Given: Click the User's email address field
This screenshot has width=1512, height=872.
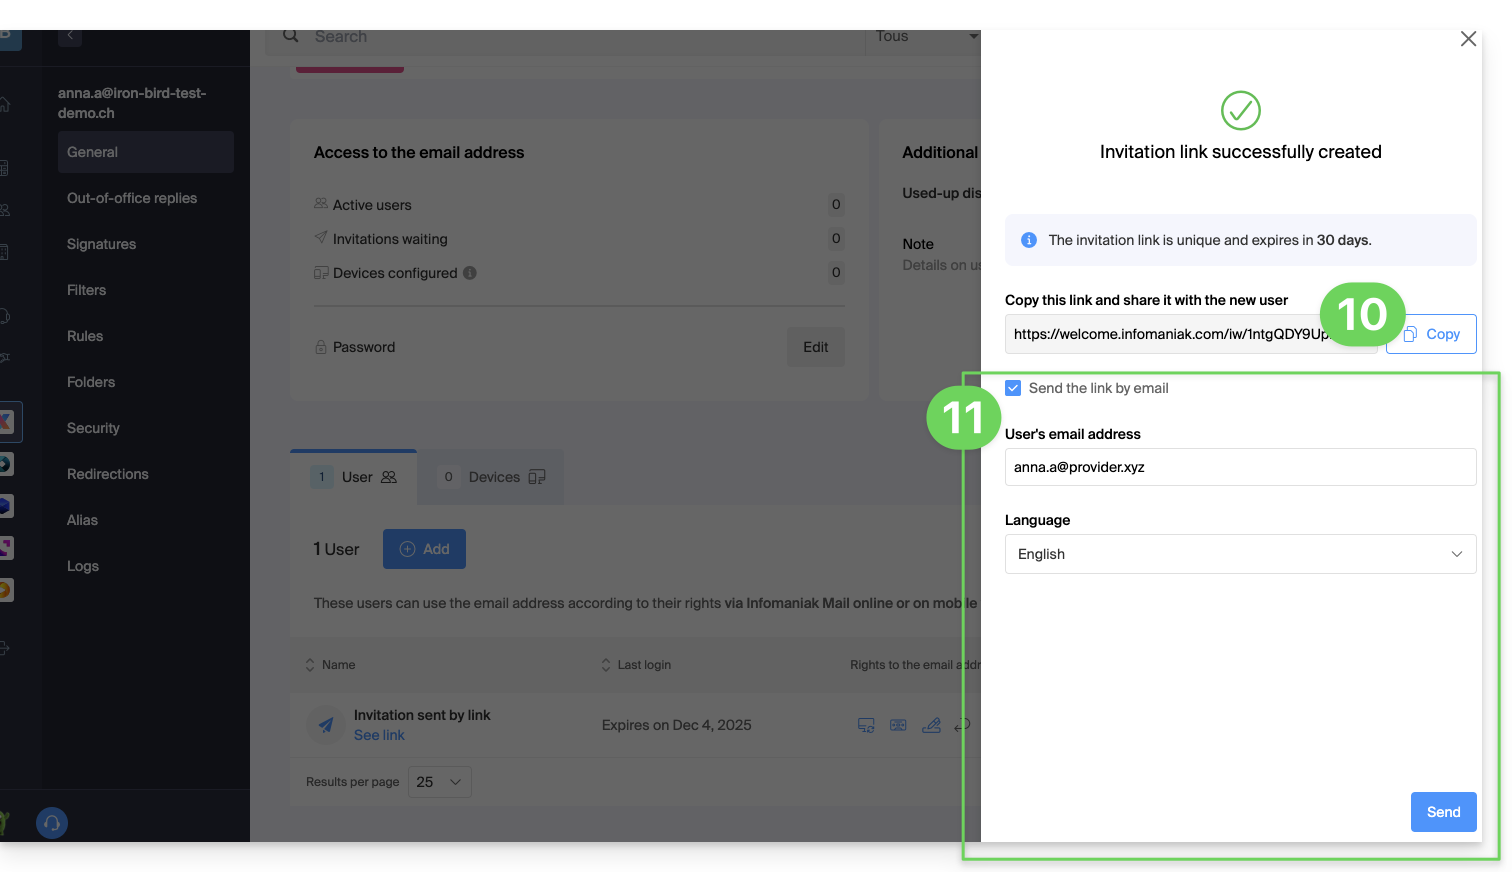Looking at the screenshot, I should point(1239,467).
